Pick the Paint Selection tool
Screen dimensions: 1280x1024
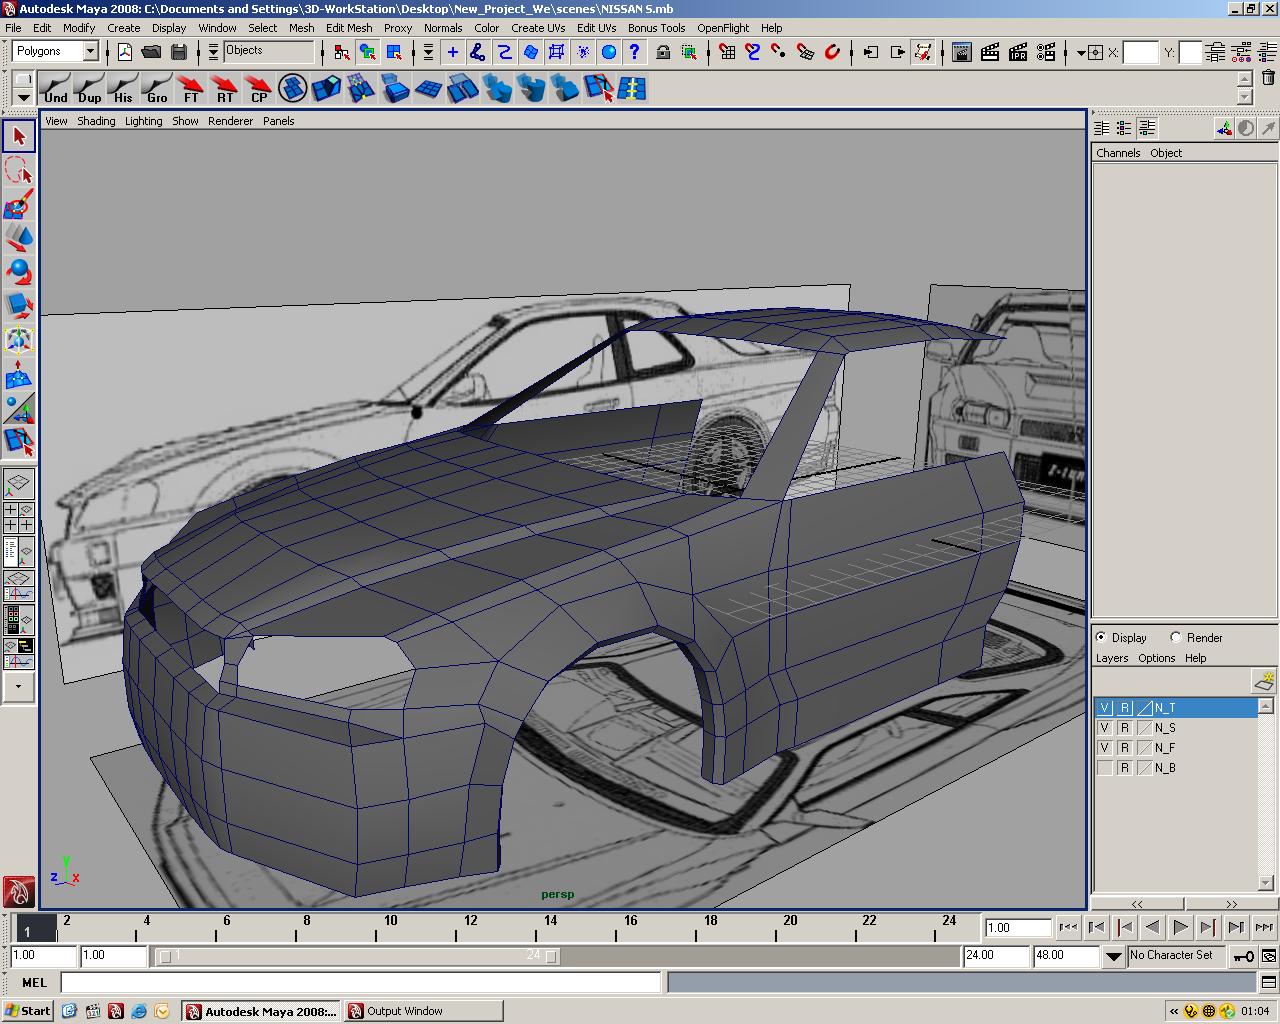[x=19, y=204]
